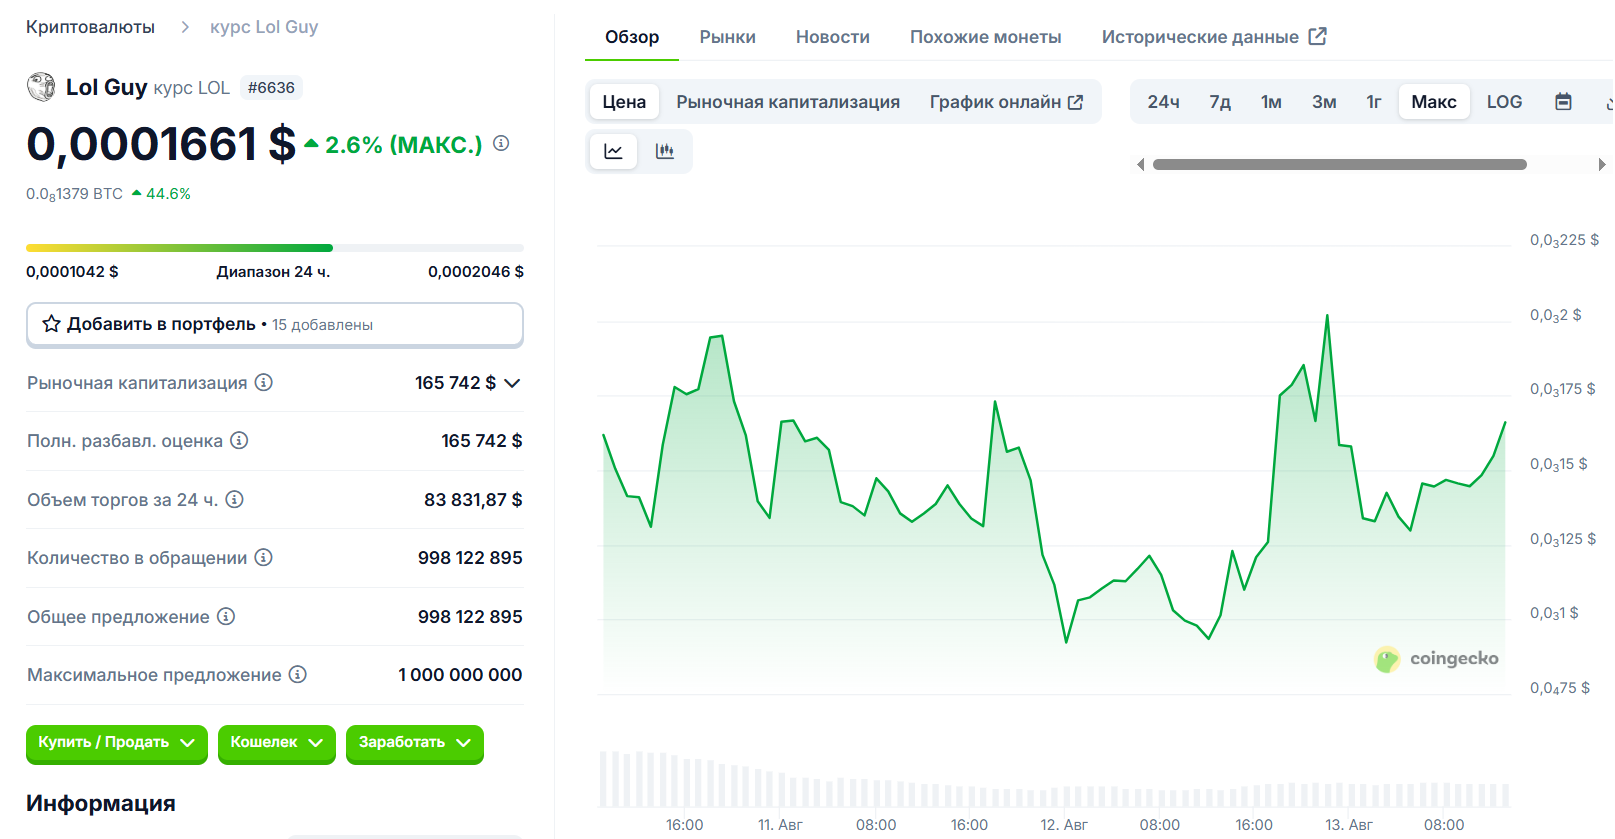The width and height of the screenshot is (1615, 839).
Task: Click the chart horizontal scrollbar thumb
Action: click(x=1339, y=164)
